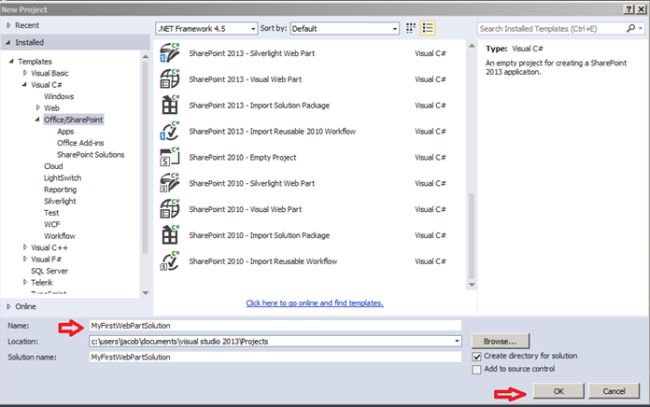Choose SharePoint 2010 Silverlight Web Part icon
The image size is (650, 407).
(x=170, y=183)
